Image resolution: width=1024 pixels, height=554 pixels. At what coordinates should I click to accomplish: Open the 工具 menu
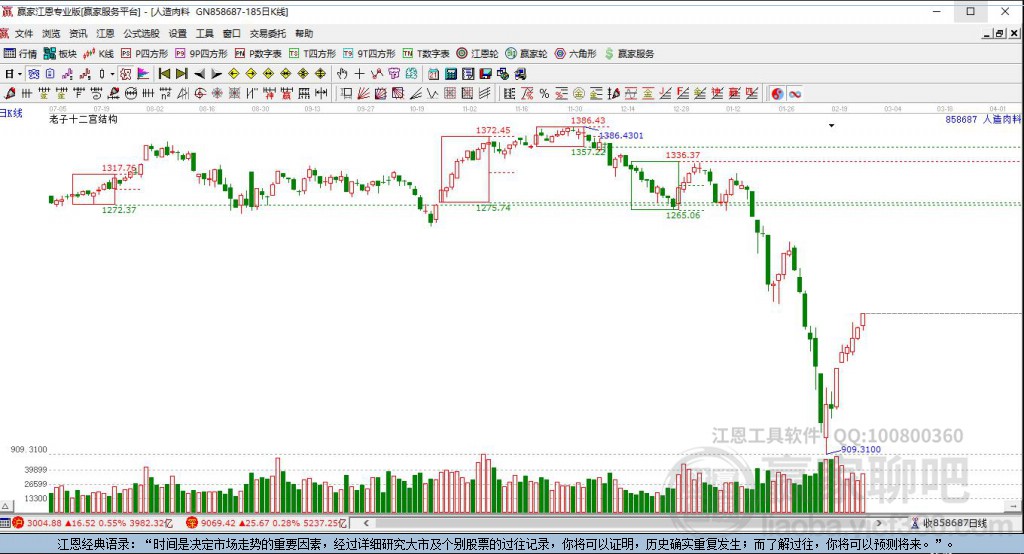[204, 33]
